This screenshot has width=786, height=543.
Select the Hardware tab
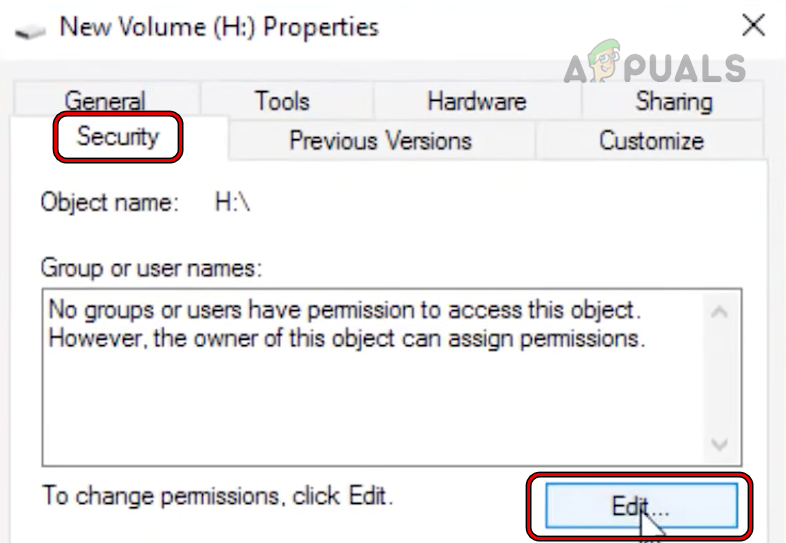pos(476,101)
